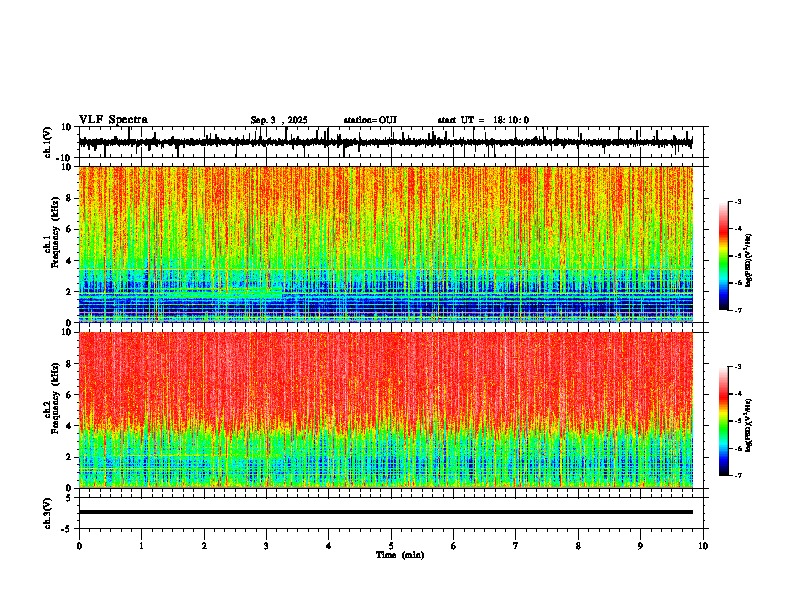The height and width of the screenshot is (612, 792).
Task: Click the log(PSD) title beside ch.1 color bar
Action: 749,260
